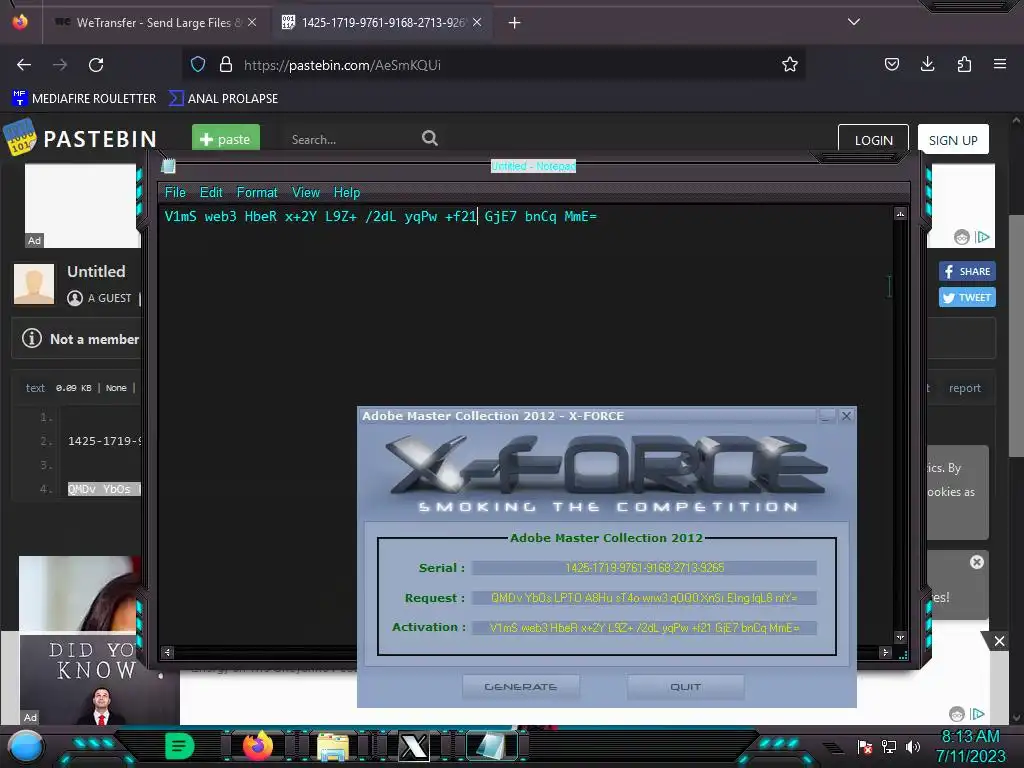The height and width of the screenshot is (768, 1024).
Task: Open the Firefox downloads panel
Action: pyautogui.click(x=927, y=64)
